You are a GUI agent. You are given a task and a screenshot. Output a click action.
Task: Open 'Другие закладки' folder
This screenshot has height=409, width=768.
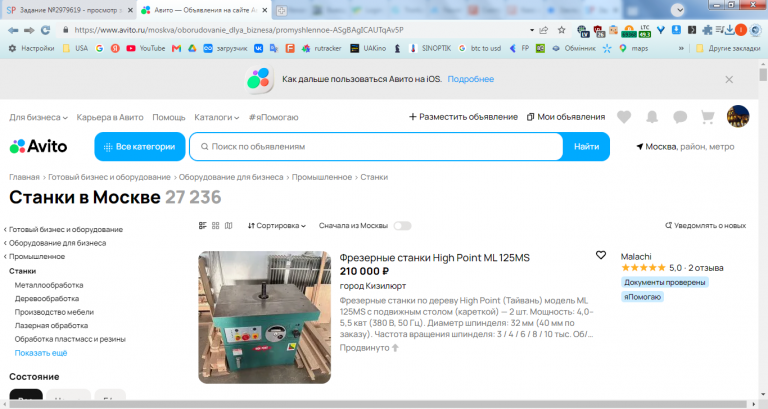(x=728, y=48)
